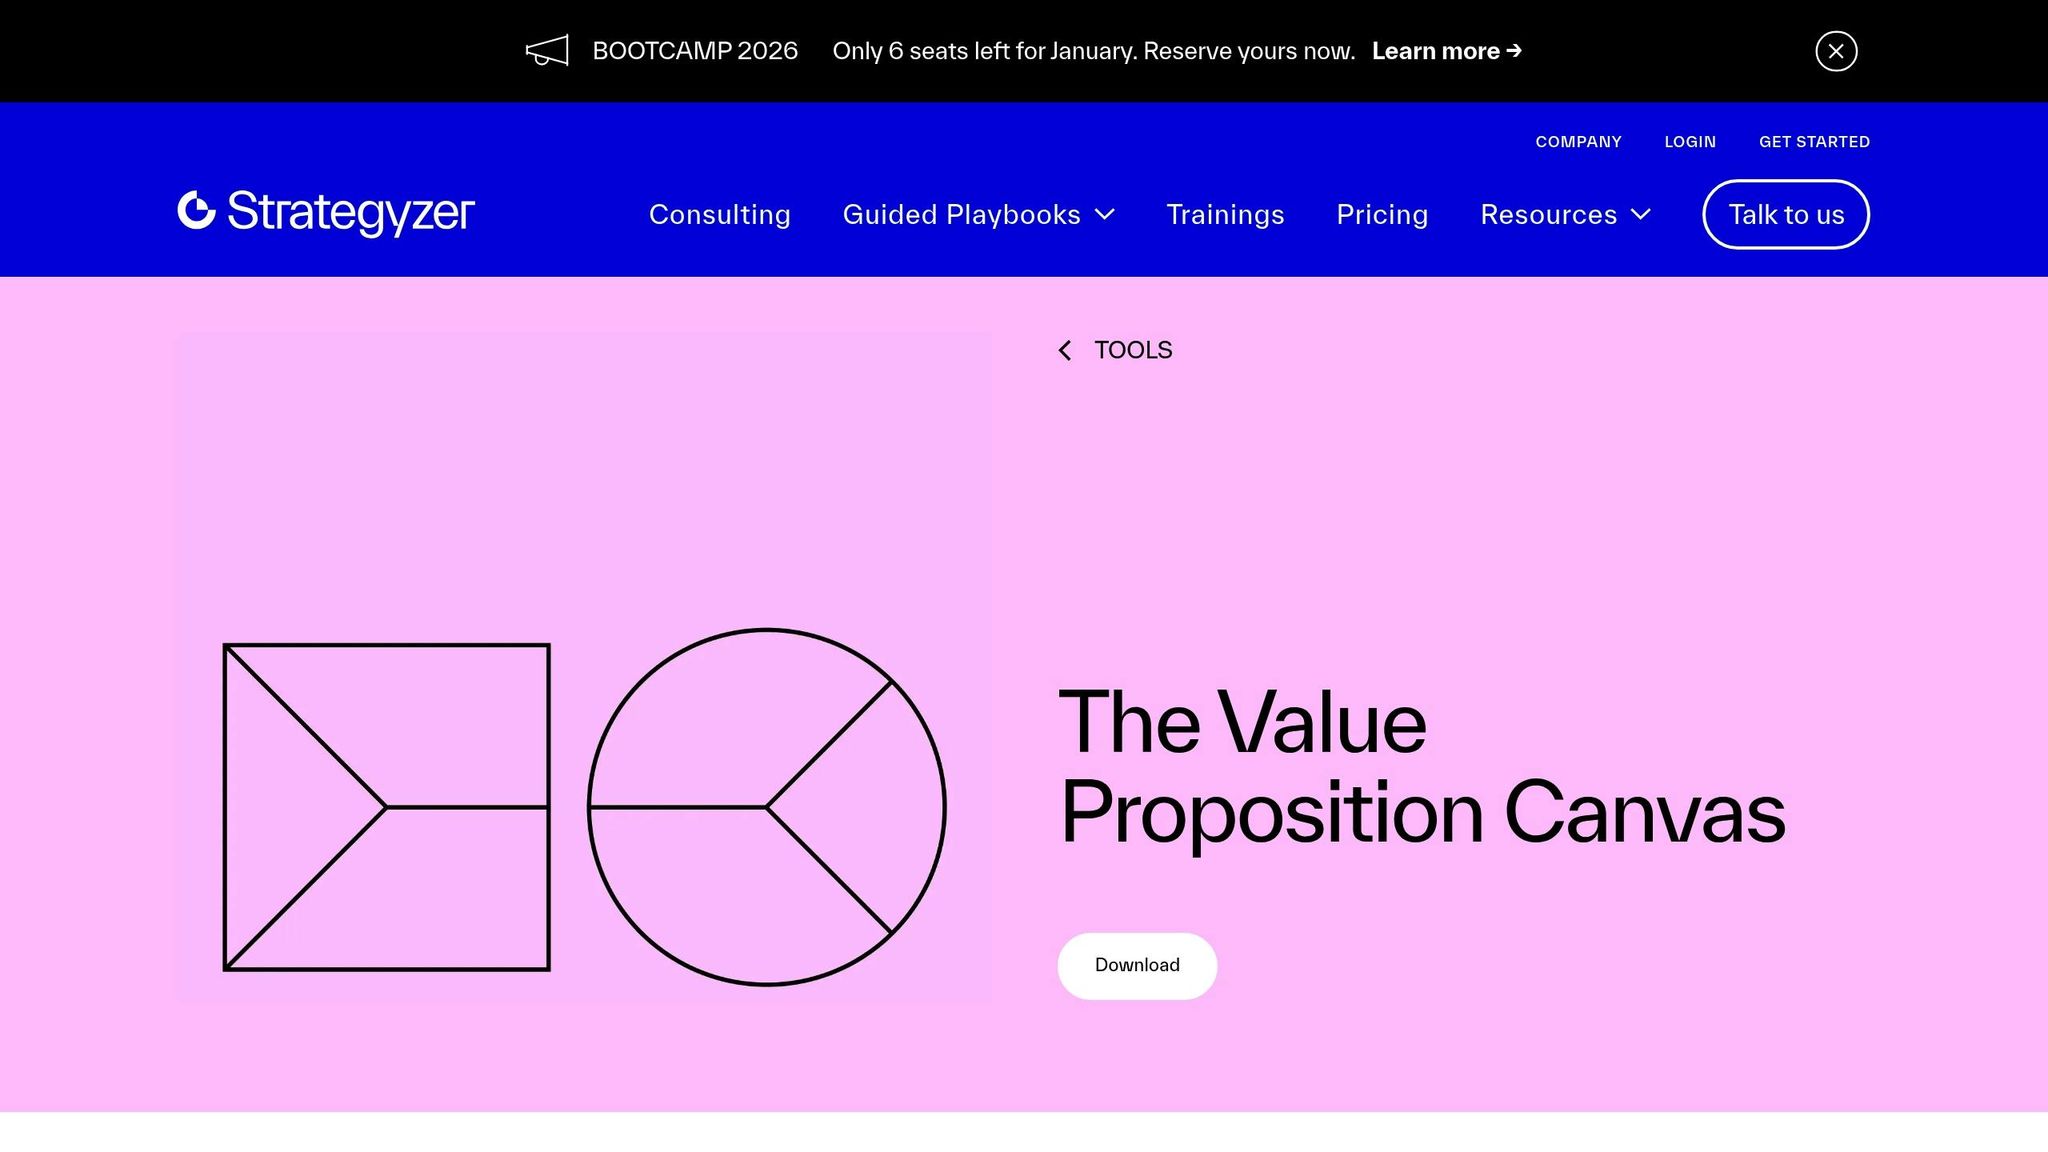2048x1152 pixels.
Task: Select the circular C mark in the logo
Action: [197, 212]
